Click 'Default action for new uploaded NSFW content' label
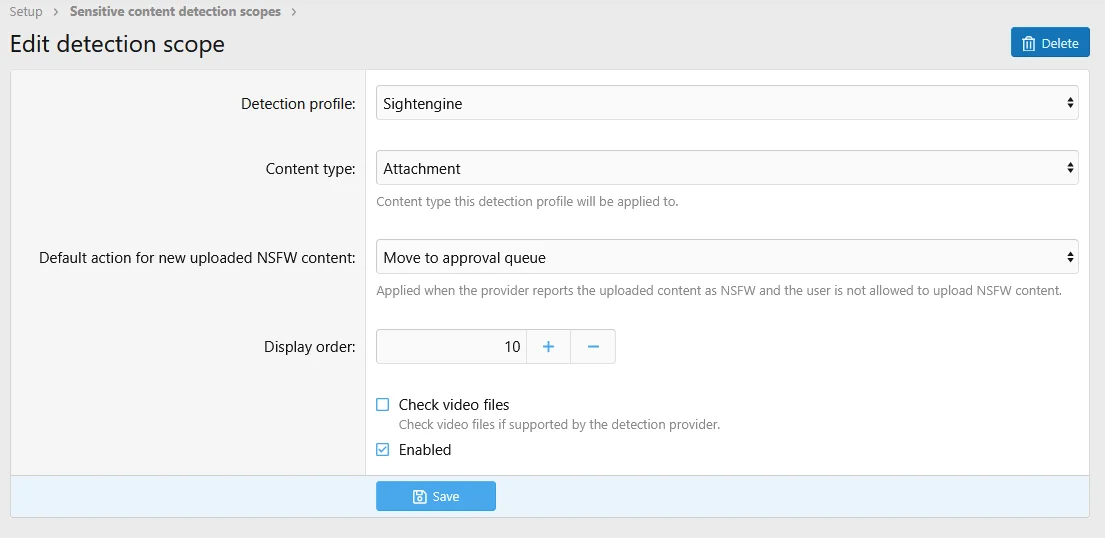 (197, 257)
